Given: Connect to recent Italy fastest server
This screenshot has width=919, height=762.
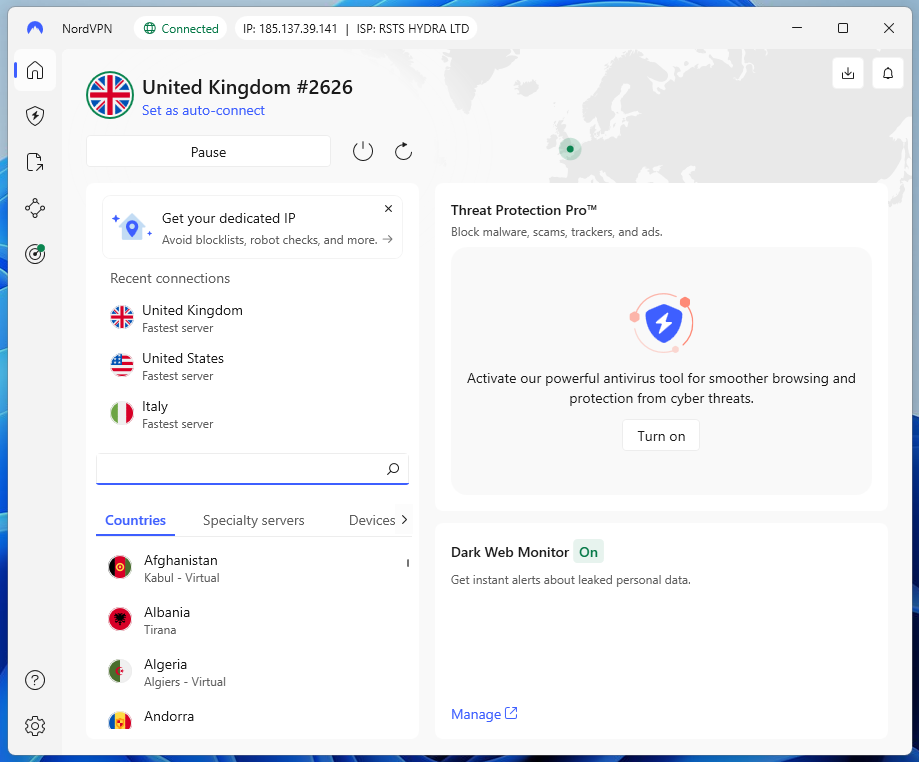Looking at the screenshot, I should 252,414.
